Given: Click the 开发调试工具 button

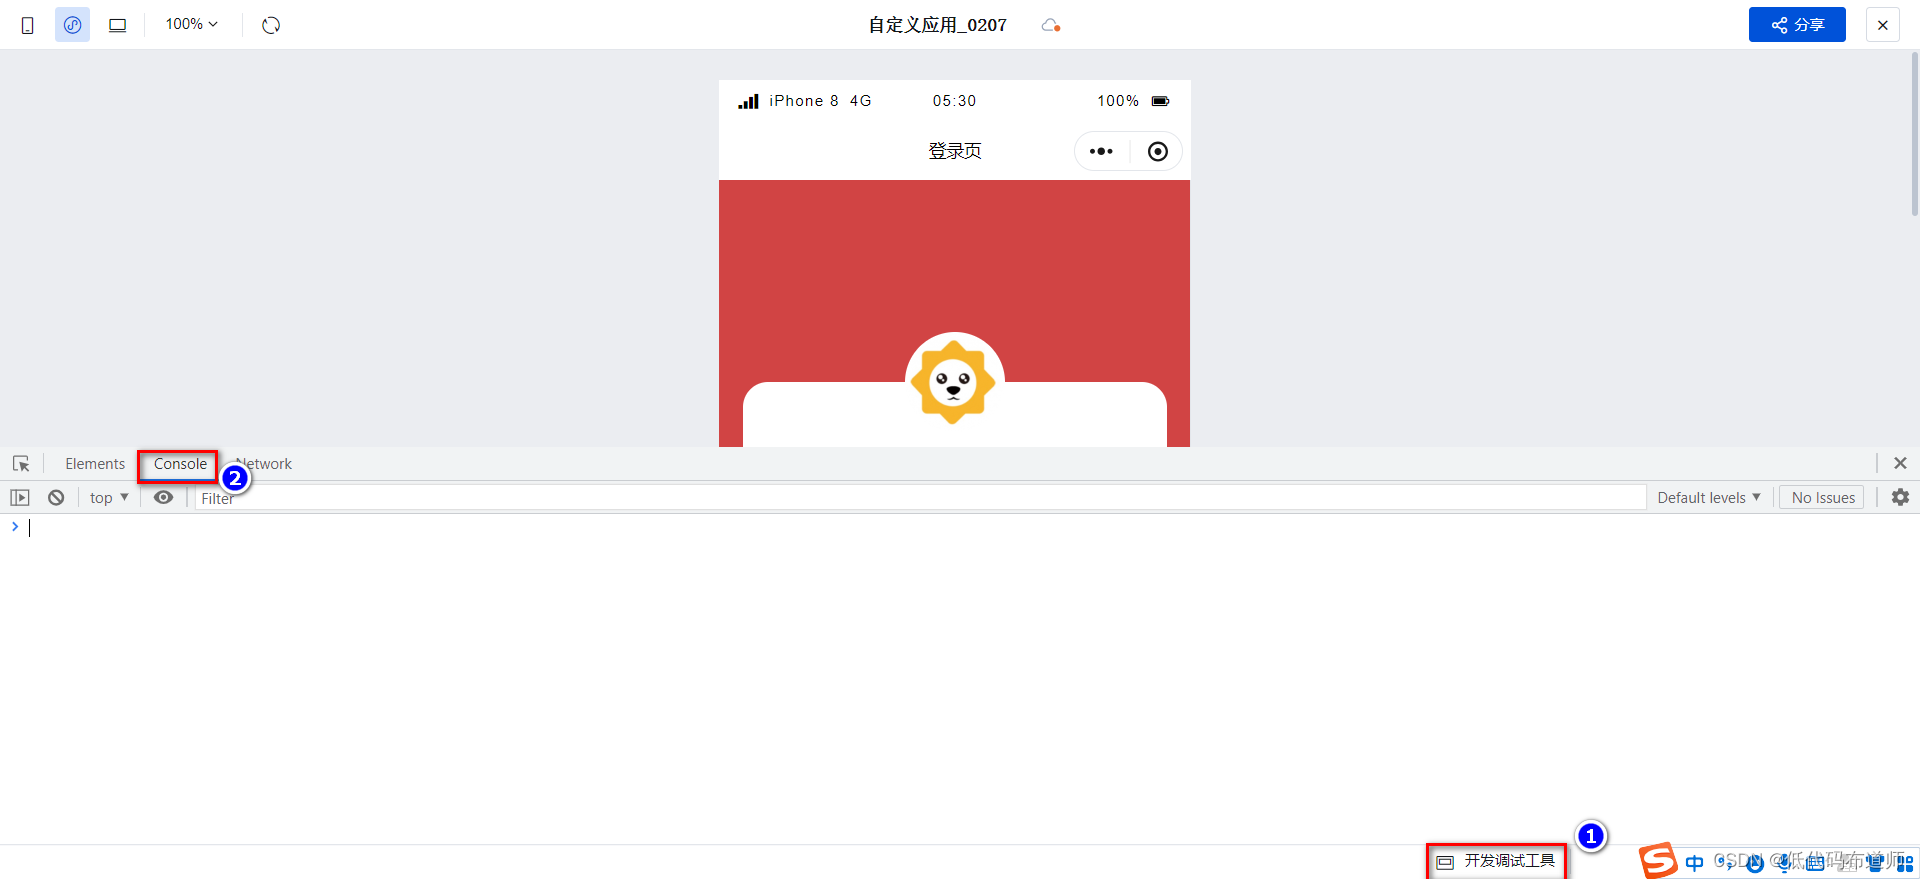Looking at the screenshot, I should 1496,861.
